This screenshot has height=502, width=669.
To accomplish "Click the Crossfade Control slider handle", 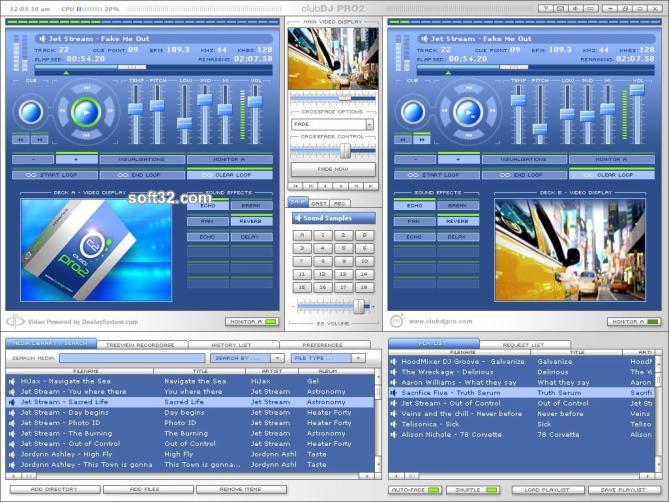I will tap(345, 151).
